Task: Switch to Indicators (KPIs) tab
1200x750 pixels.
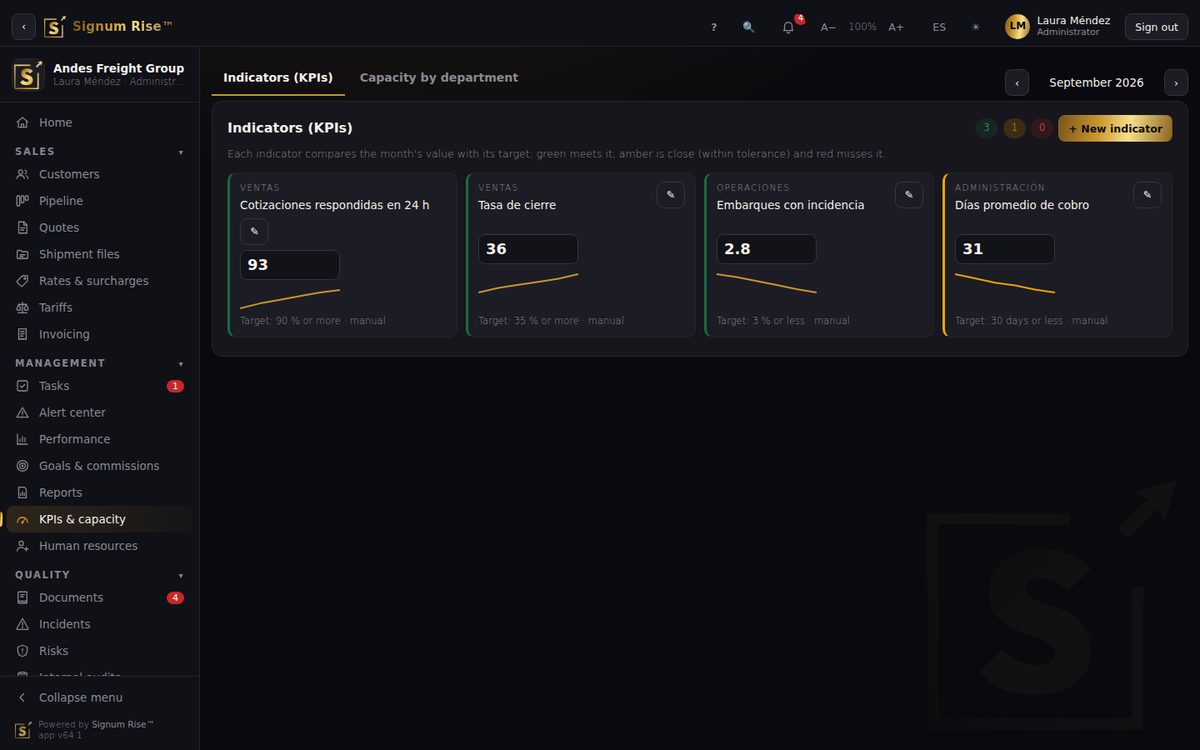Action: tap(278, 78)
